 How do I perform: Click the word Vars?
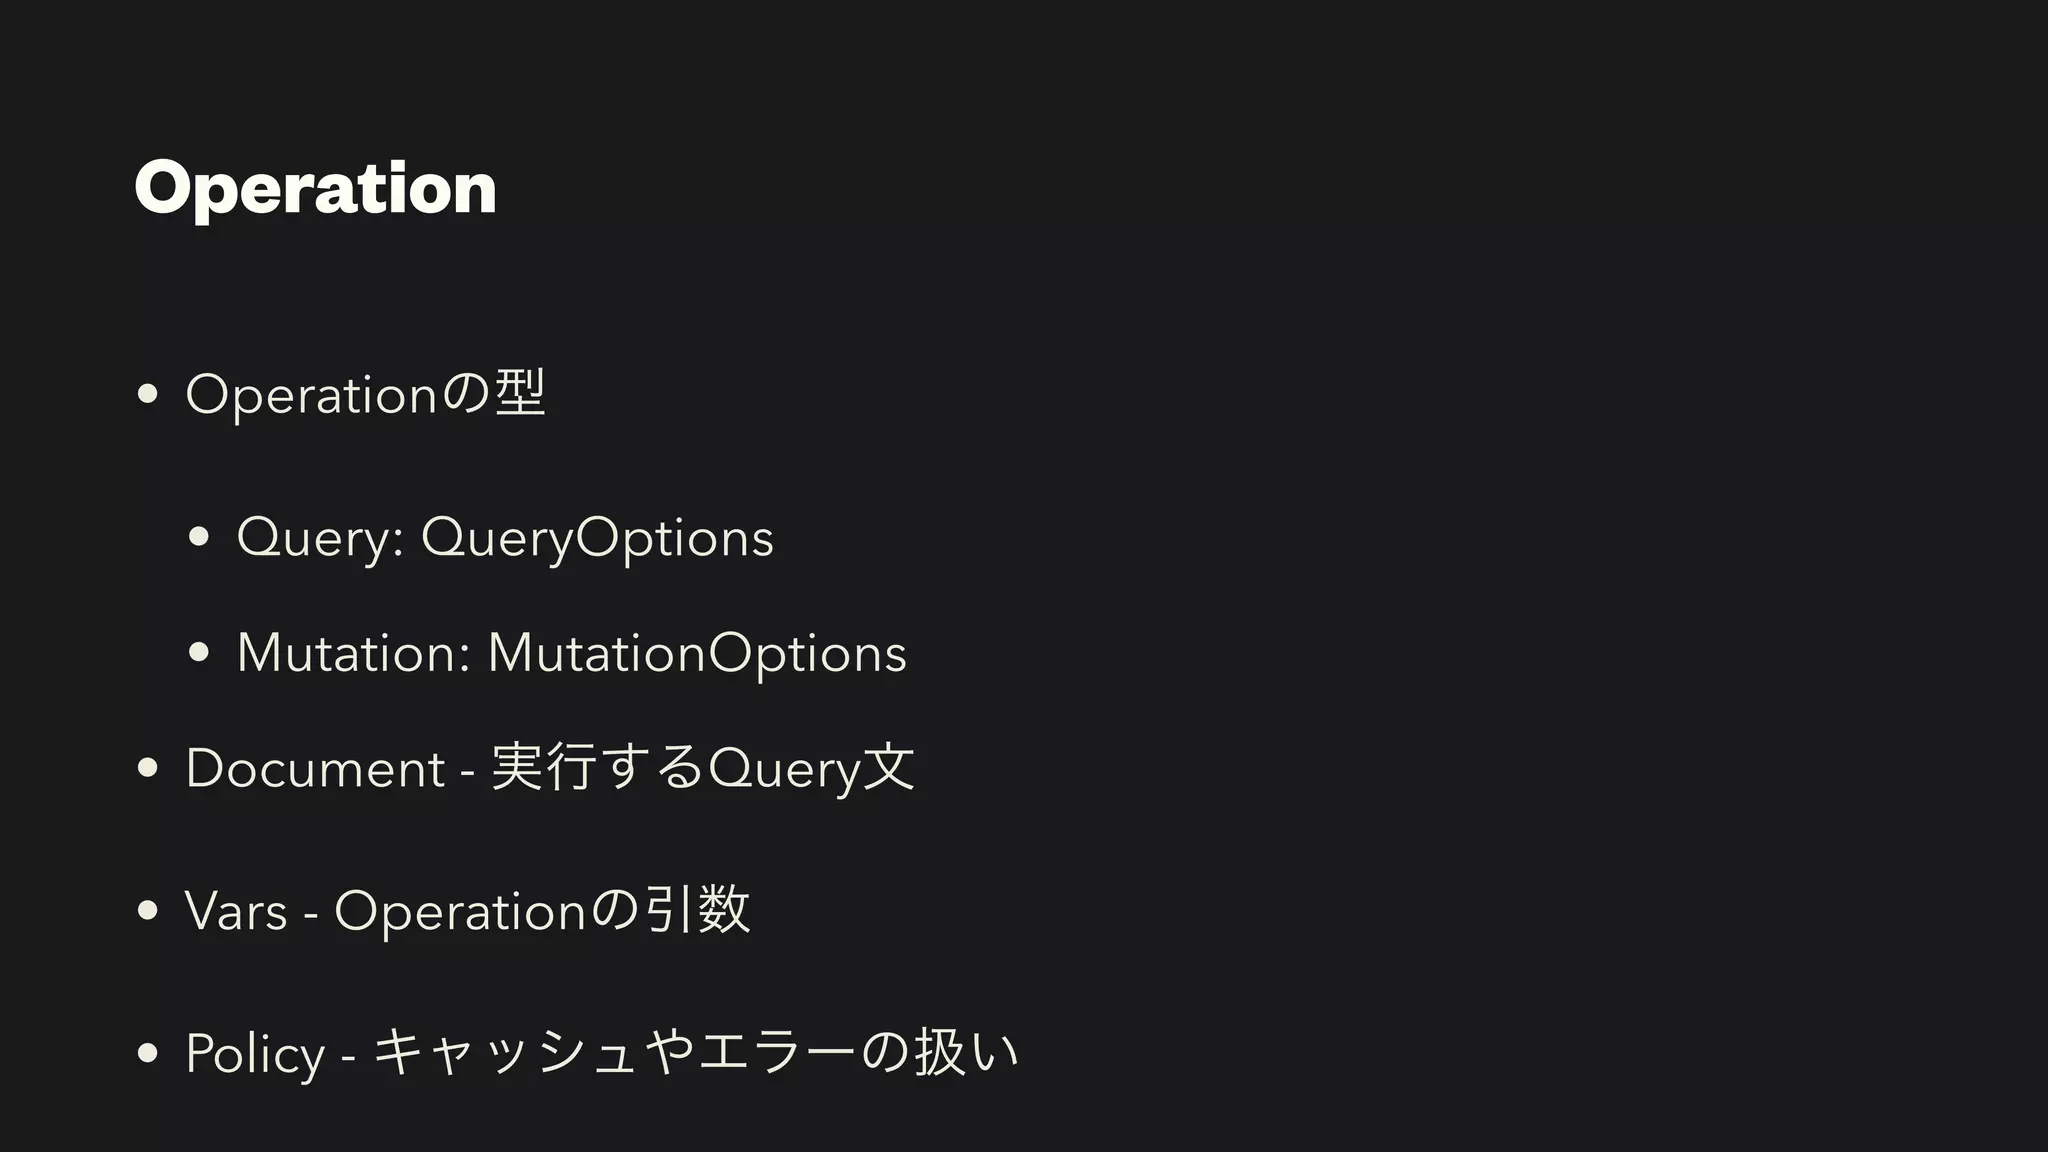click(x=236, y=910)
